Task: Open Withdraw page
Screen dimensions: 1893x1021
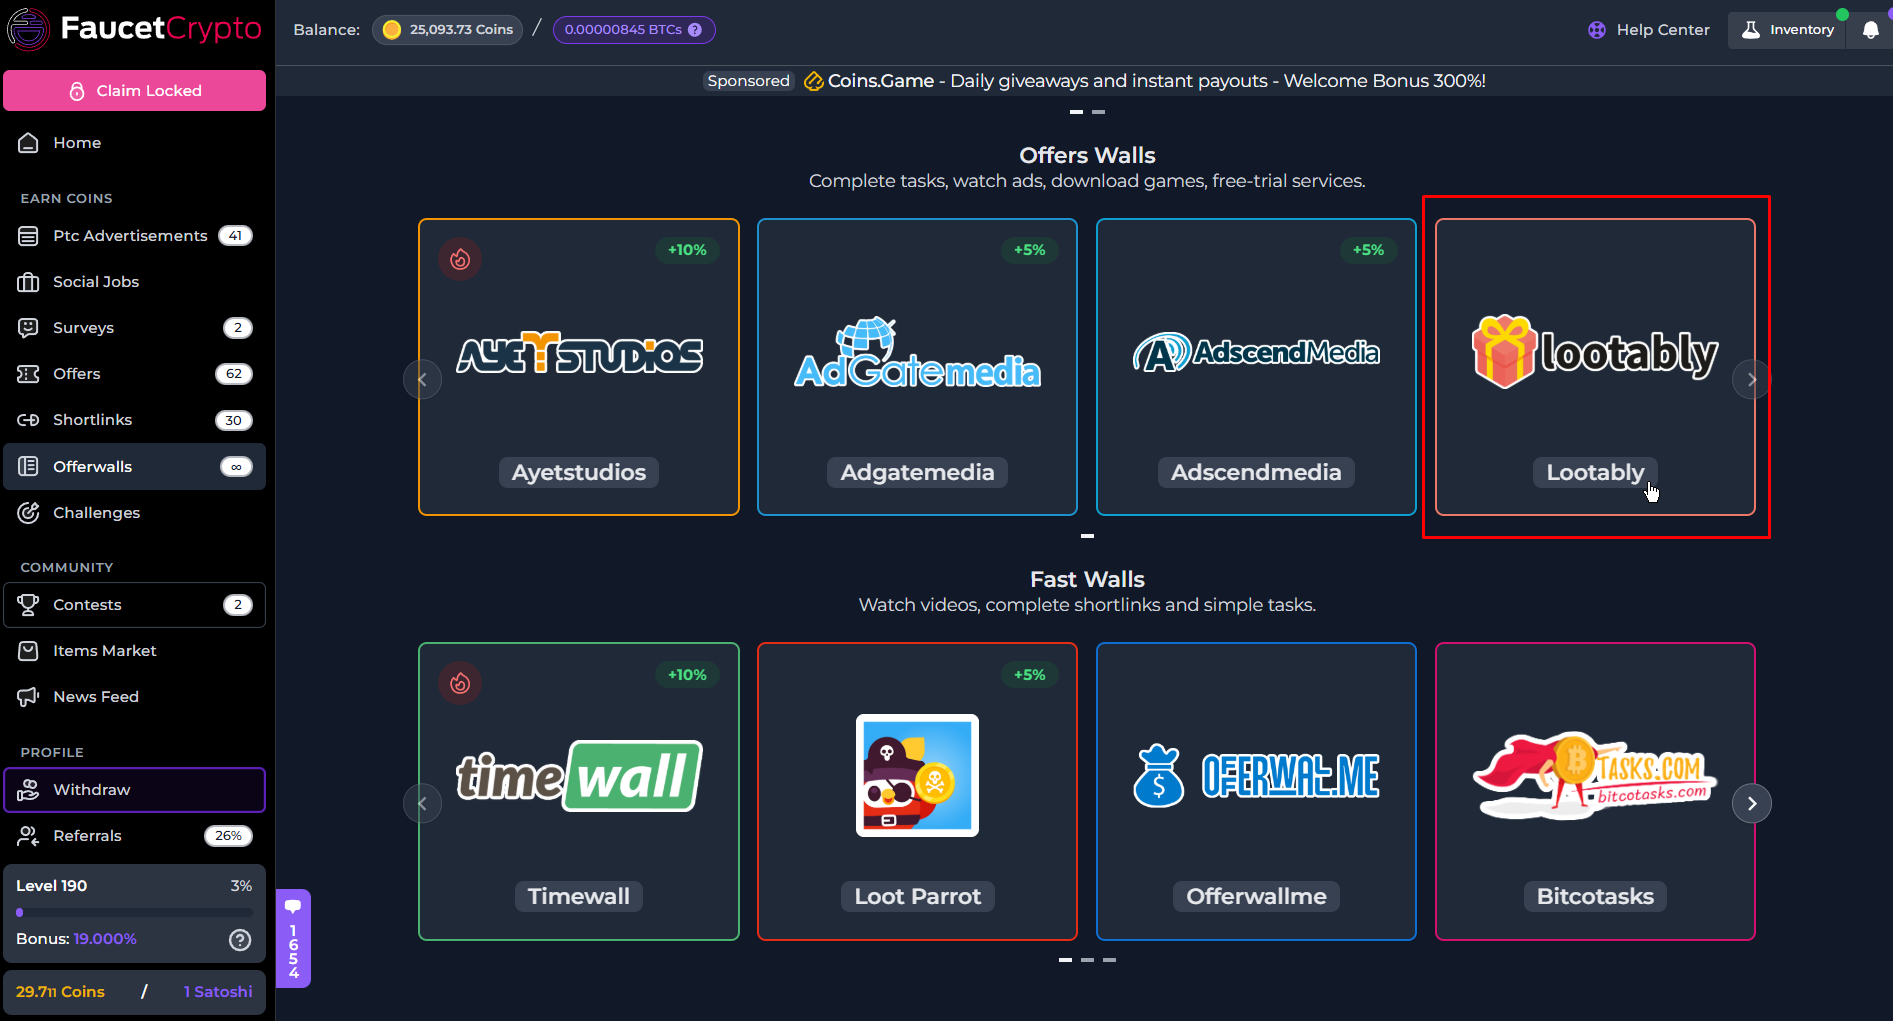Action: [135, 790]
